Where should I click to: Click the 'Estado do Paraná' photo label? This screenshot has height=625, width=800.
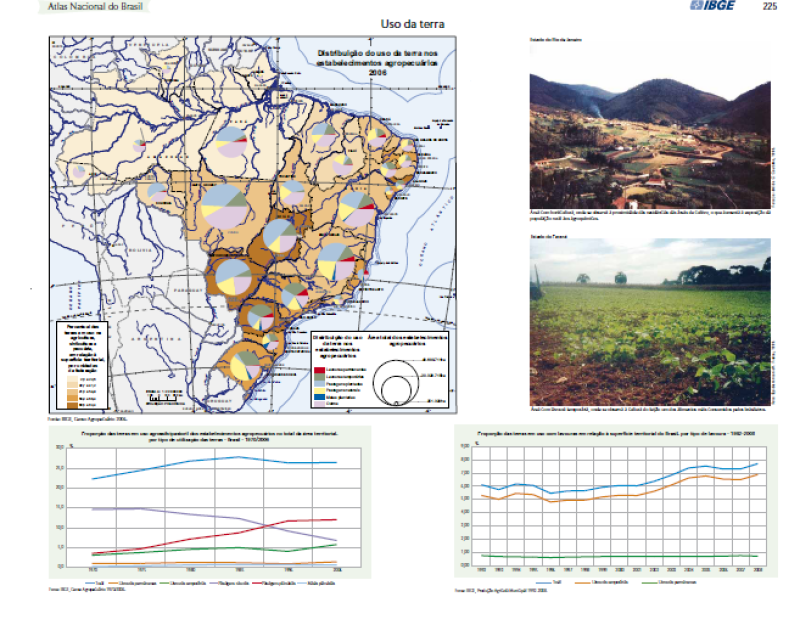(x=549, y=237)
